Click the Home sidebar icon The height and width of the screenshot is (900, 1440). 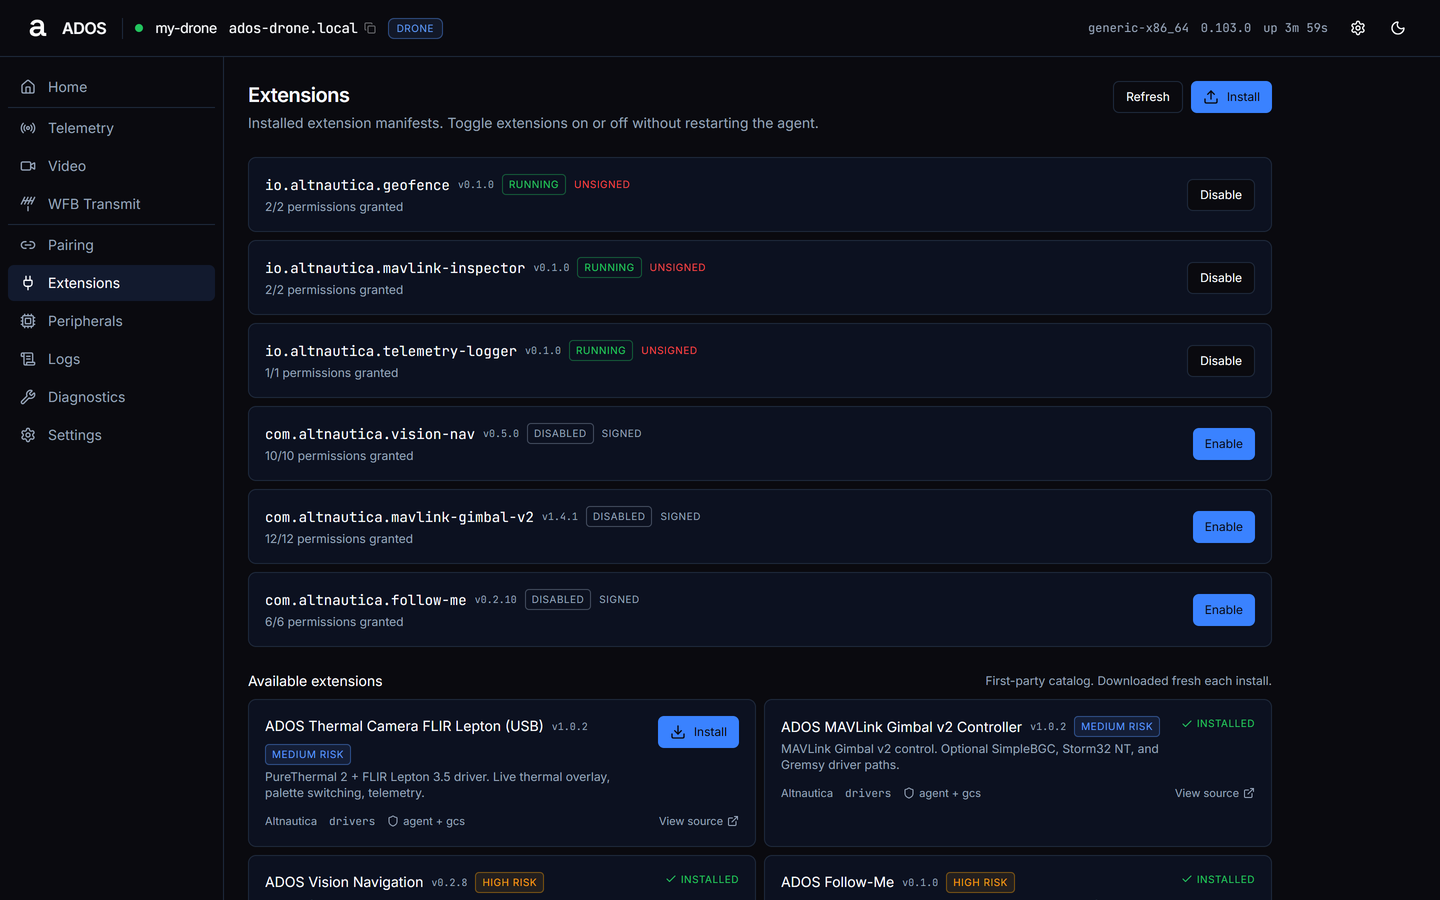[x=28, y=87]
